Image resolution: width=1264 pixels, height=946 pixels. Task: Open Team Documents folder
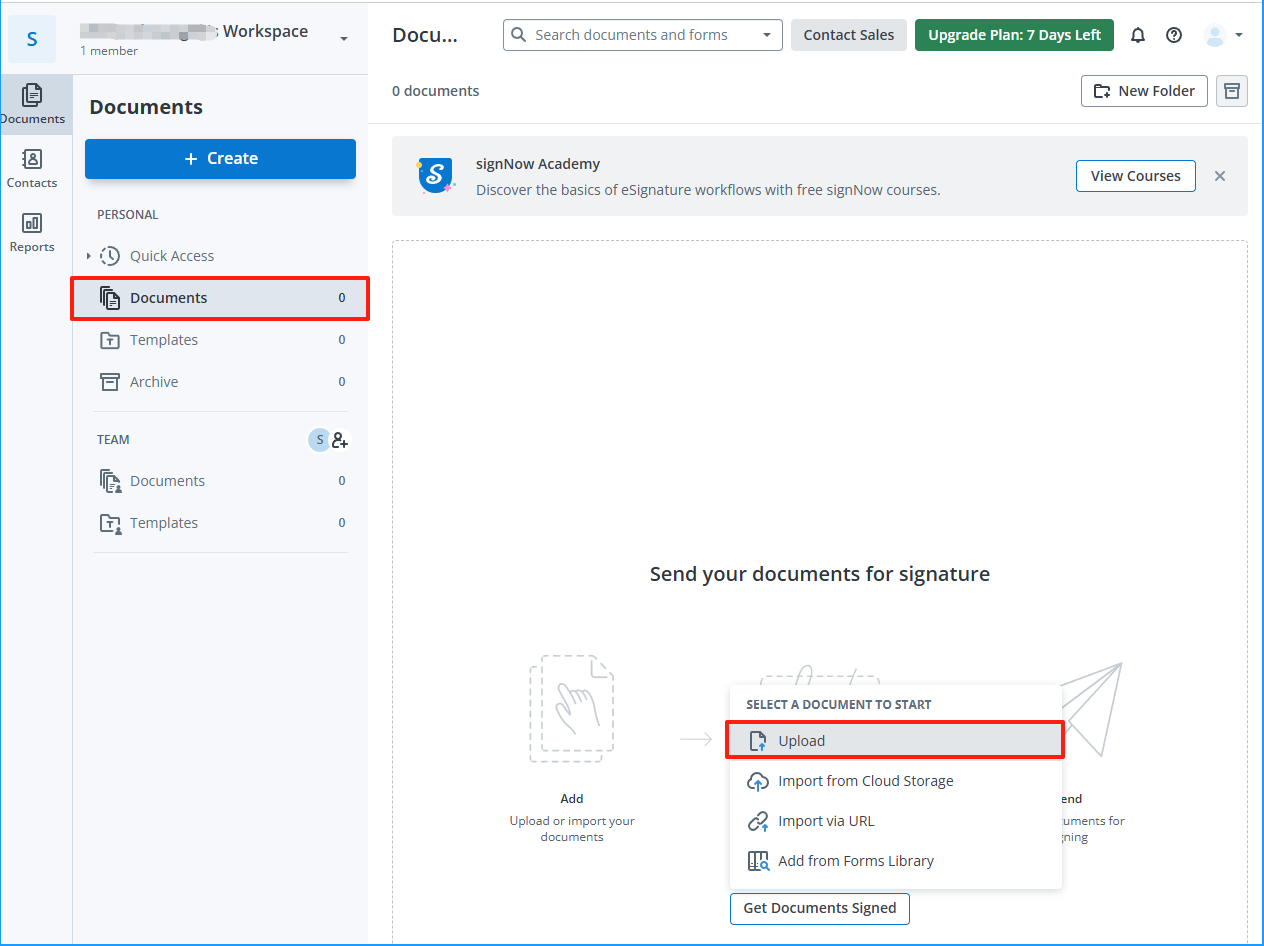(x=220, y=481)
